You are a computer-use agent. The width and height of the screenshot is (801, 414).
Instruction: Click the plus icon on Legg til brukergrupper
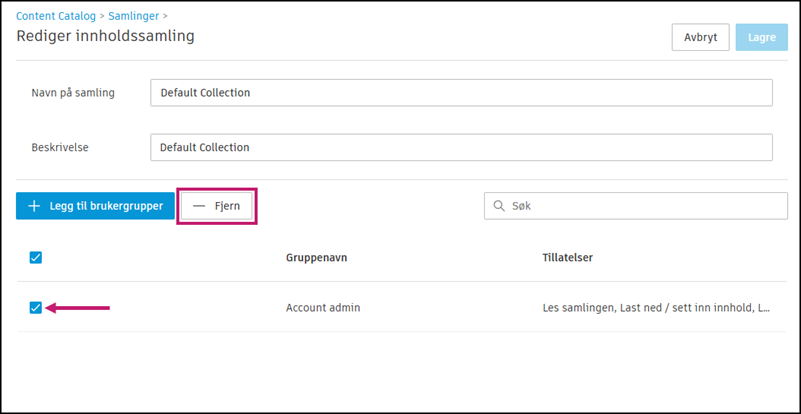pyautogui.click(x=34, y=206)
